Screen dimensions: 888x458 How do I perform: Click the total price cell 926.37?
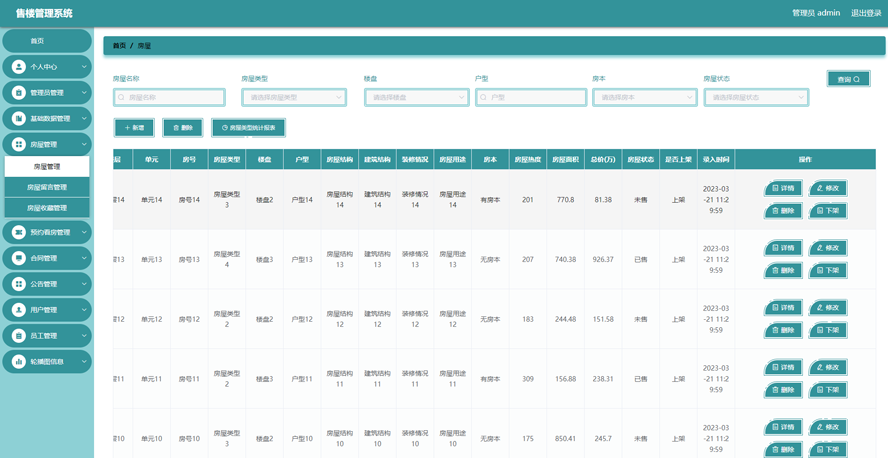[x=603, y=259]
